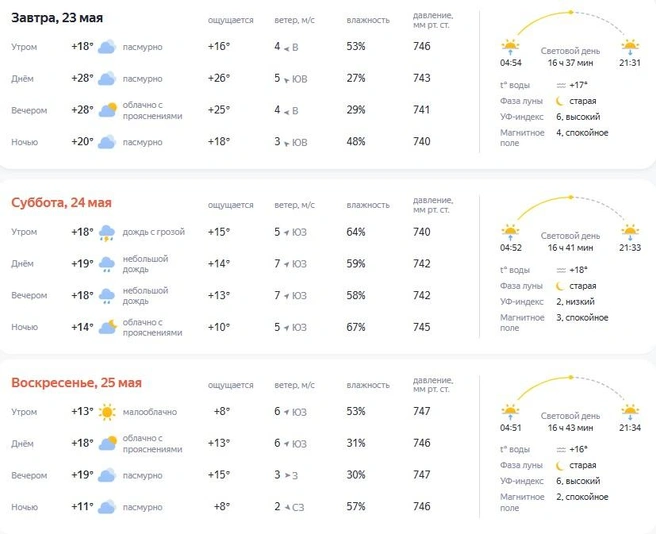The width and height of the screenshot is (656, 534).
Task: Click the 746 pressure value for Friday morning
Action: coord(422,46)
